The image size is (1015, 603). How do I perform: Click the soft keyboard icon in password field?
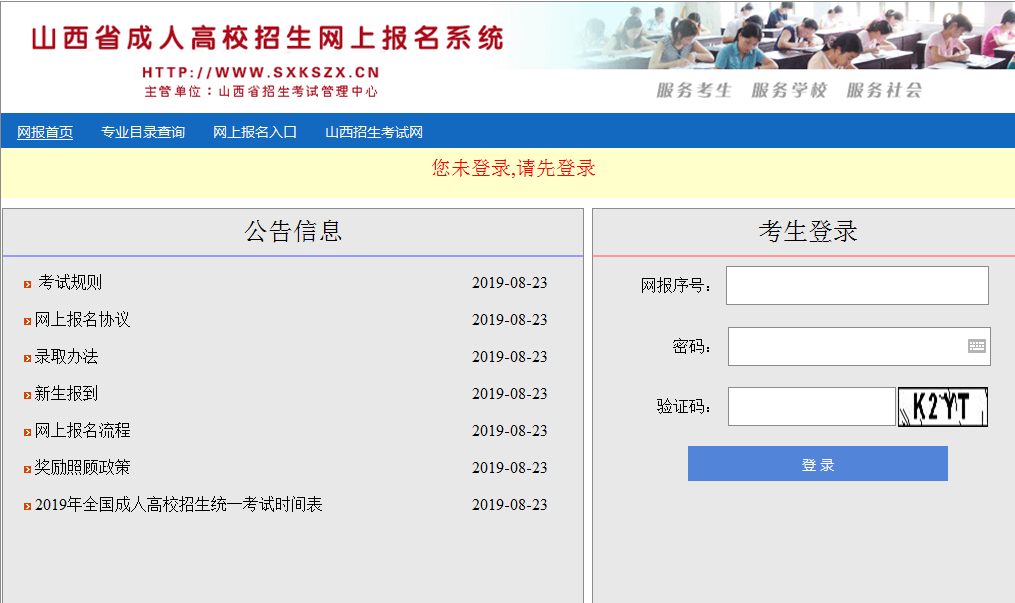pyautogui.click(x=976, y=346)
